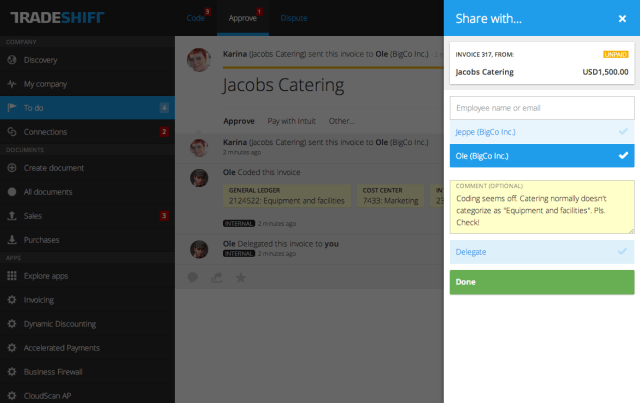Click the share arrow icon below the activity

point(217,278)
